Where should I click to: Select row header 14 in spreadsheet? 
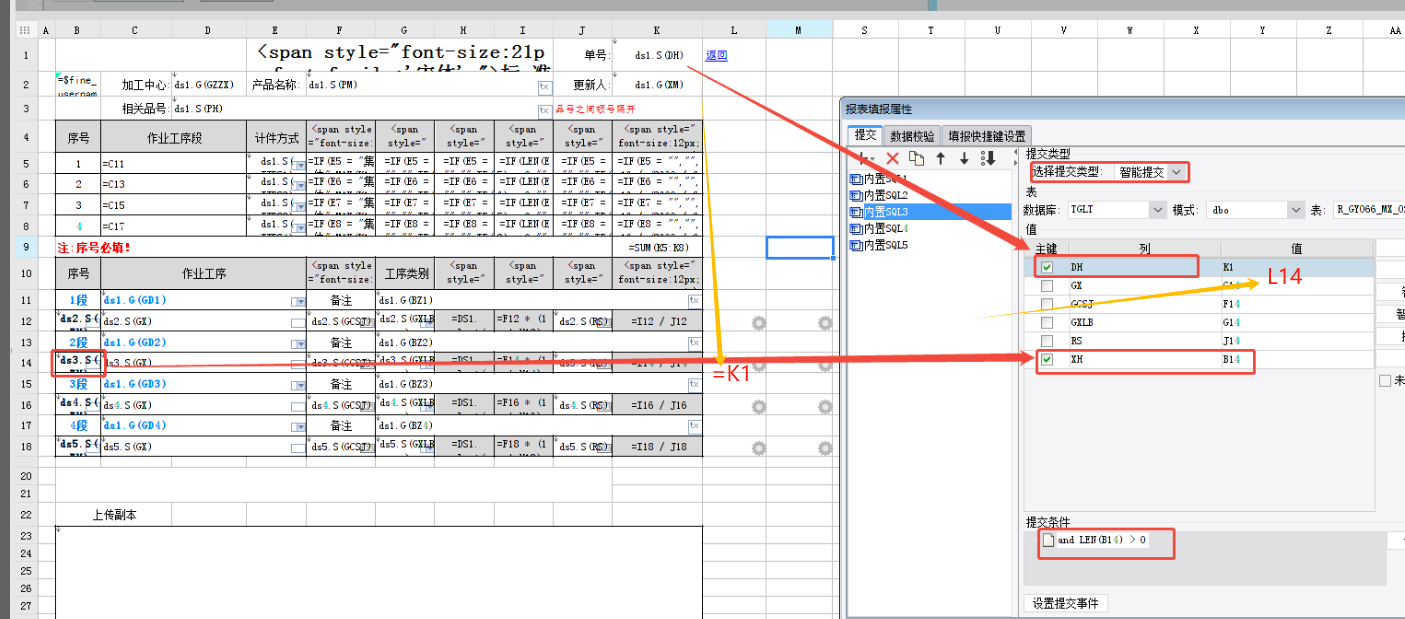tap(25, 363)
